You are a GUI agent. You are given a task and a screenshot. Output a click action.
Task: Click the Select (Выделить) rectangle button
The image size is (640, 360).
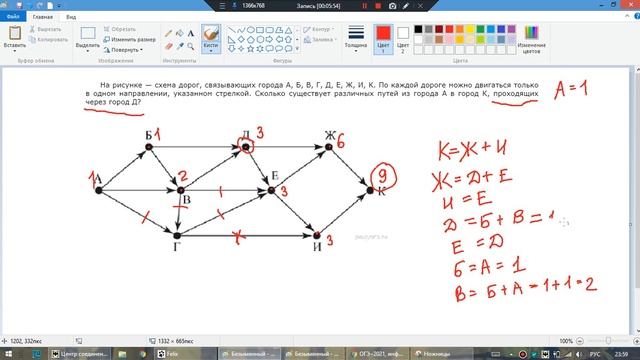(x=88, y=33)
